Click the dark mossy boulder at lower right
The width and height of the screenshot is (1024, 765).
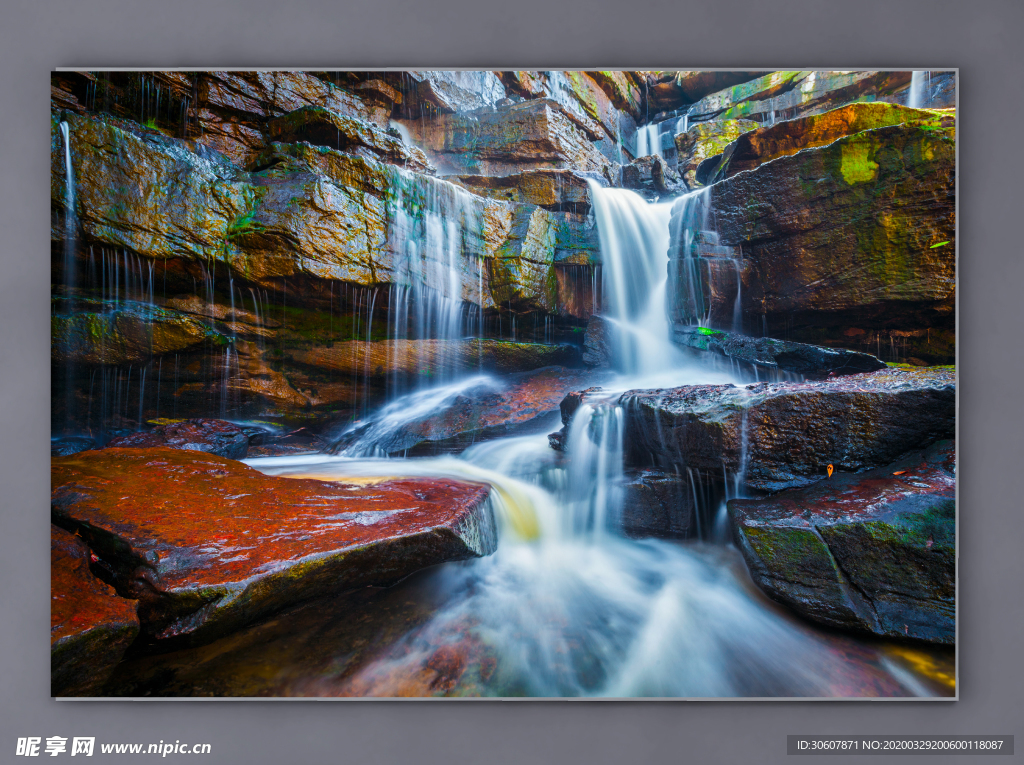(850, 560)
